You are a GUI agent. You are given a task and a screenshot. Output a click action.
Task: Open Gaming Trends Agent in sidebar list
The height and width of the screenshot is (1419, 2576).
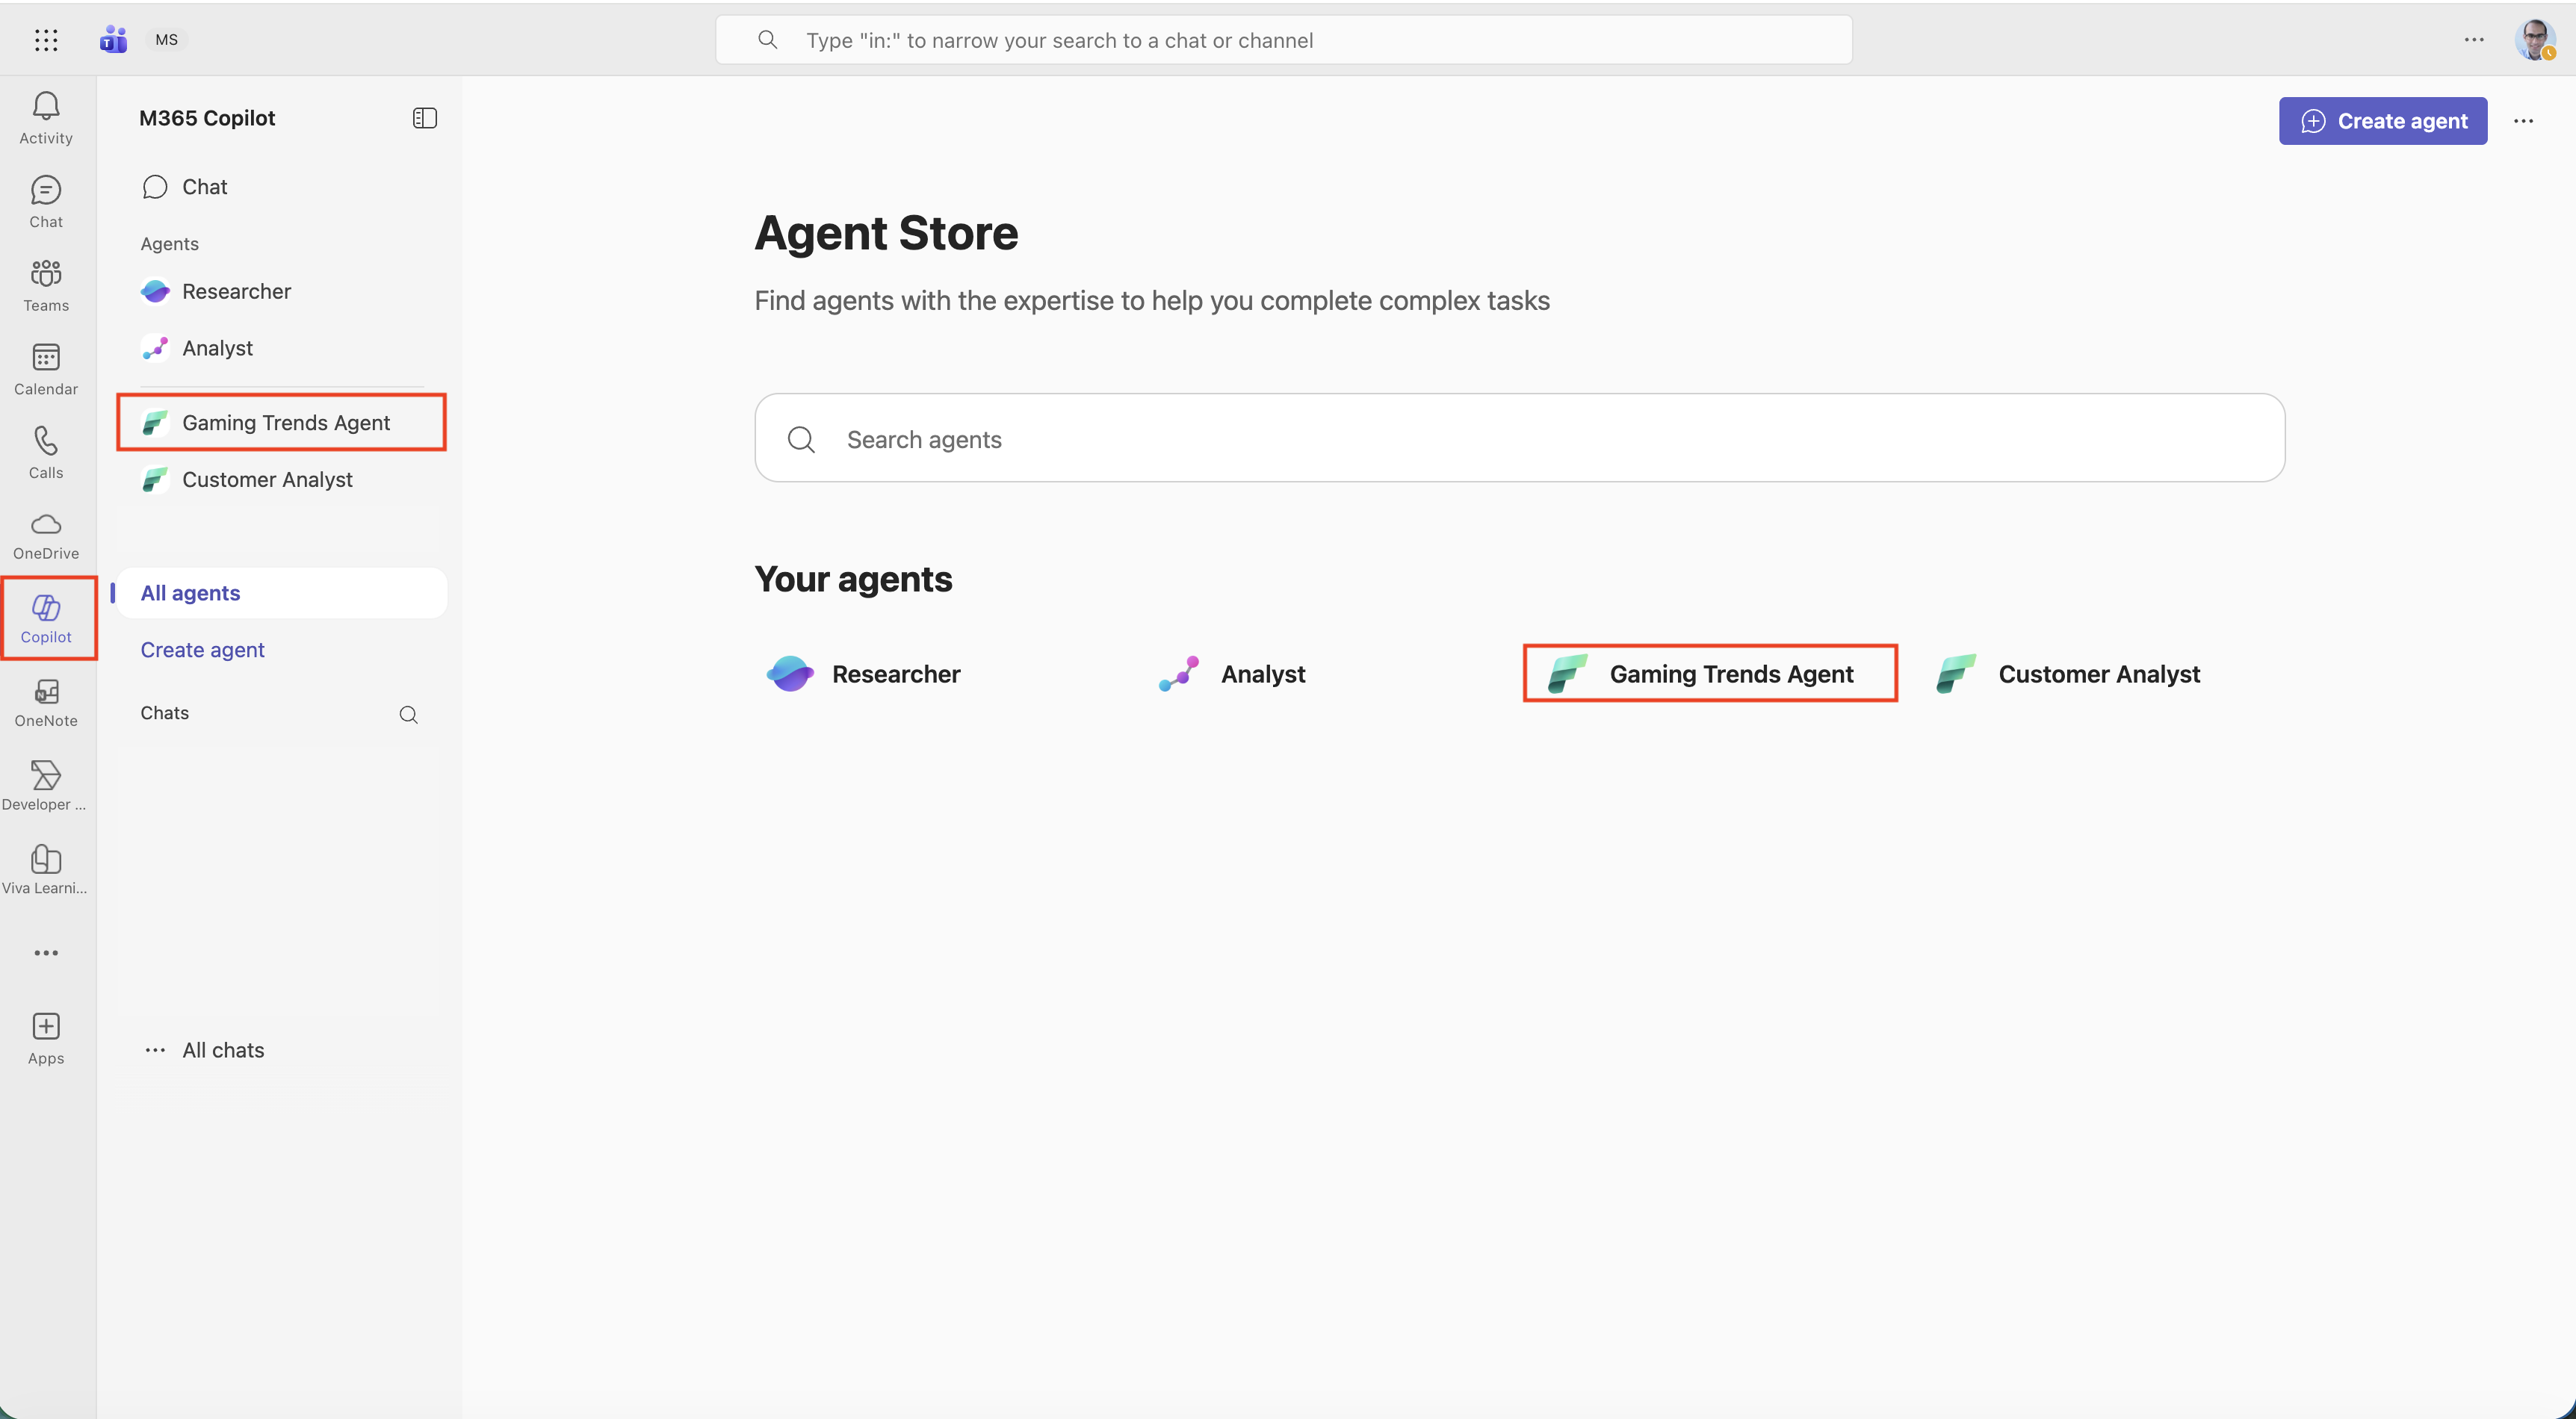pyautogui.click(x=285, y=422)
